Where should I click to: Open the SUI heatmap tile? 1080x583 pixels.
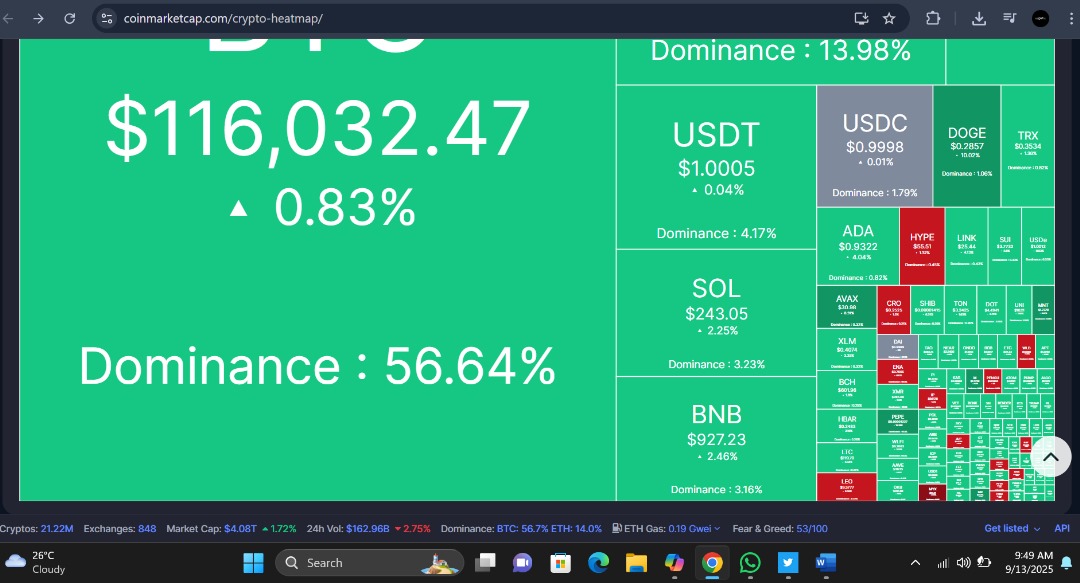1005,247
